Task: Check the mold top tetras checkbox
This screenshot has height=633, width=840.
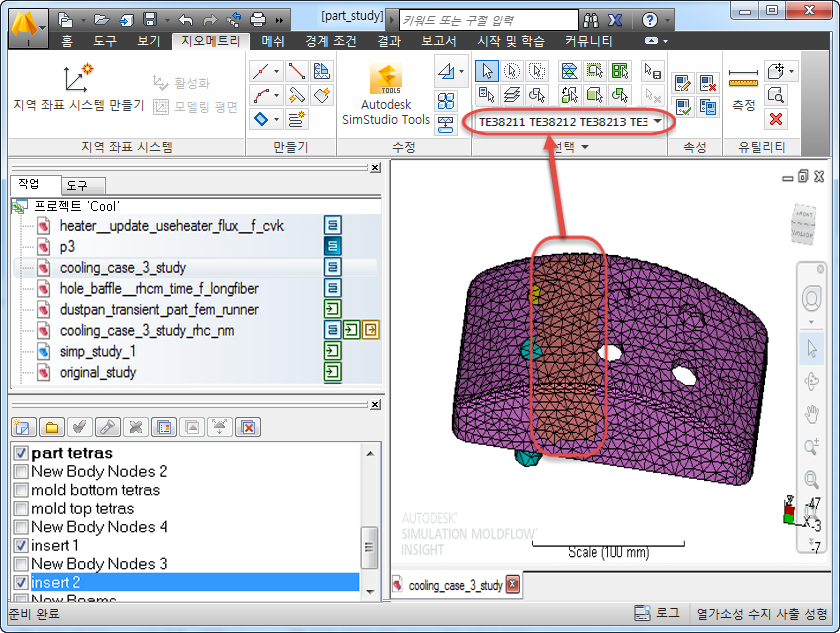Action: tap(21, 508)
